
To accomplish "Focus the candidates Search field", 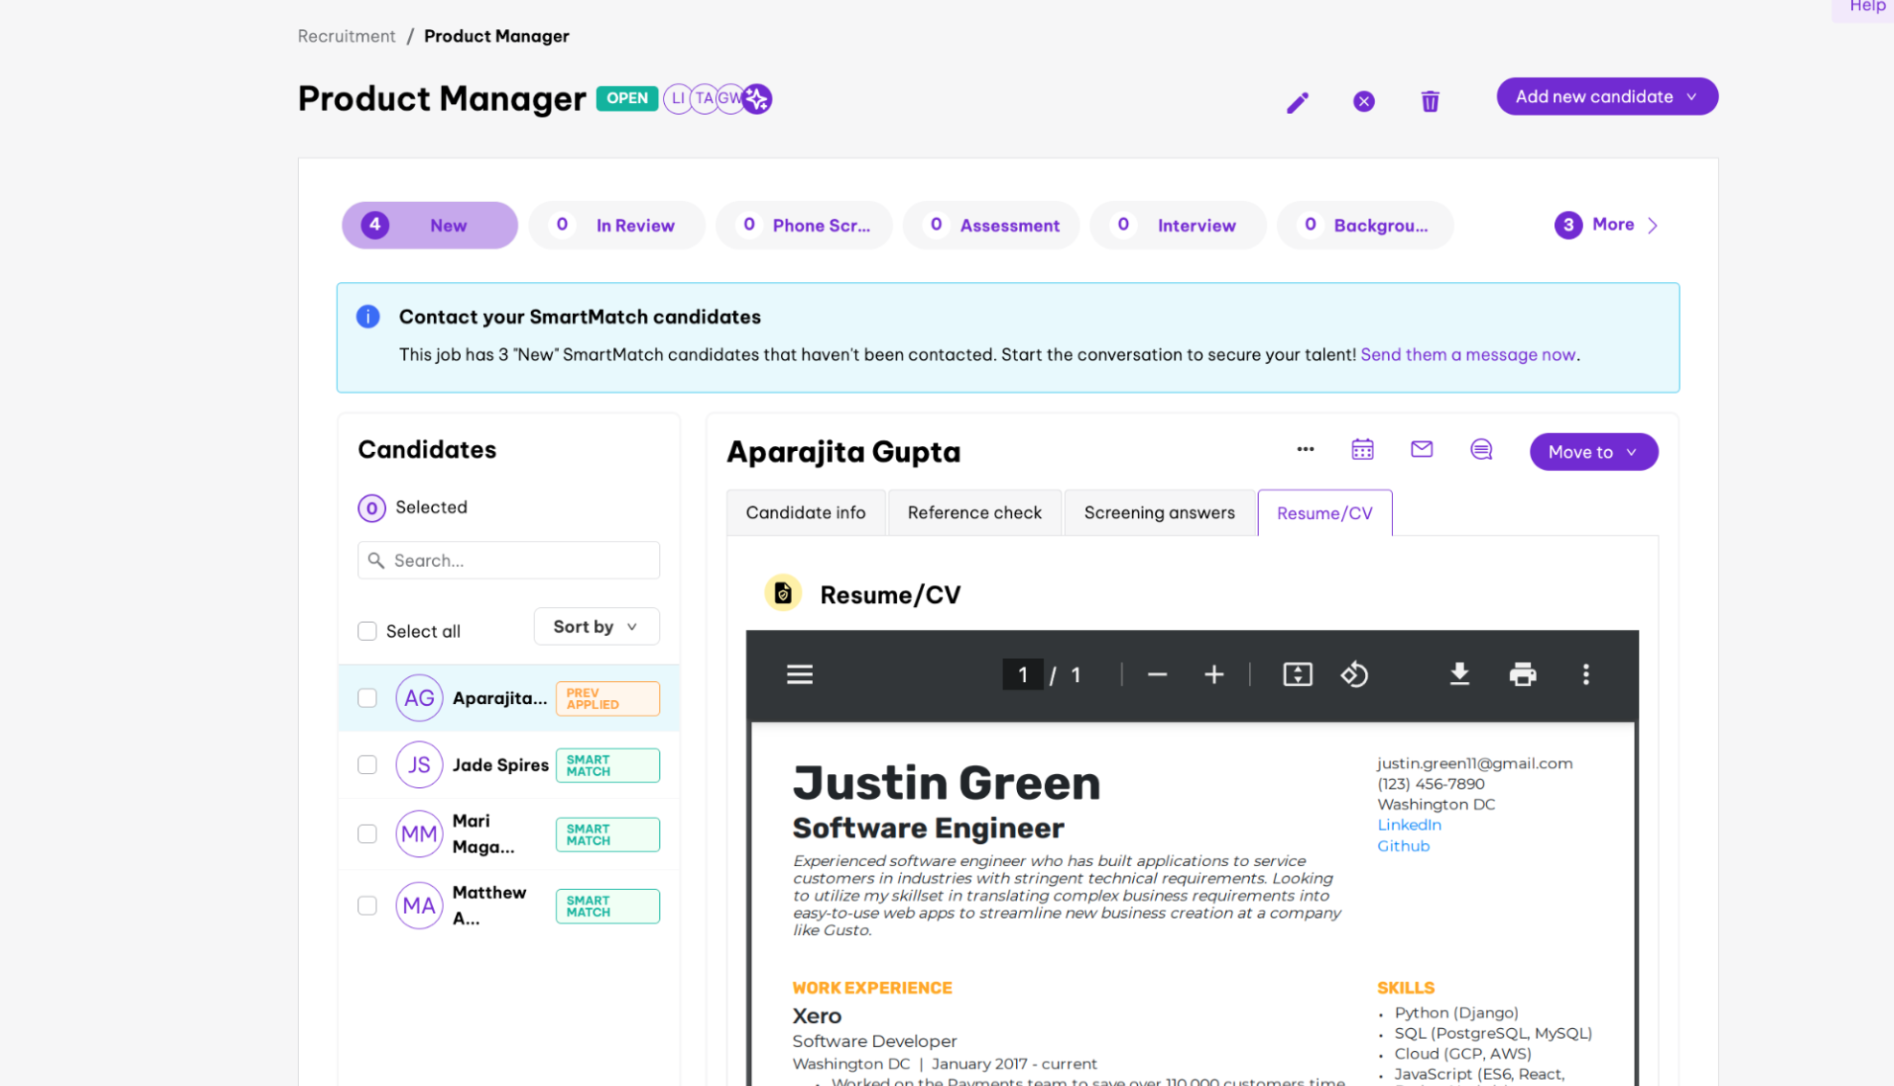I will pos(508,560).
